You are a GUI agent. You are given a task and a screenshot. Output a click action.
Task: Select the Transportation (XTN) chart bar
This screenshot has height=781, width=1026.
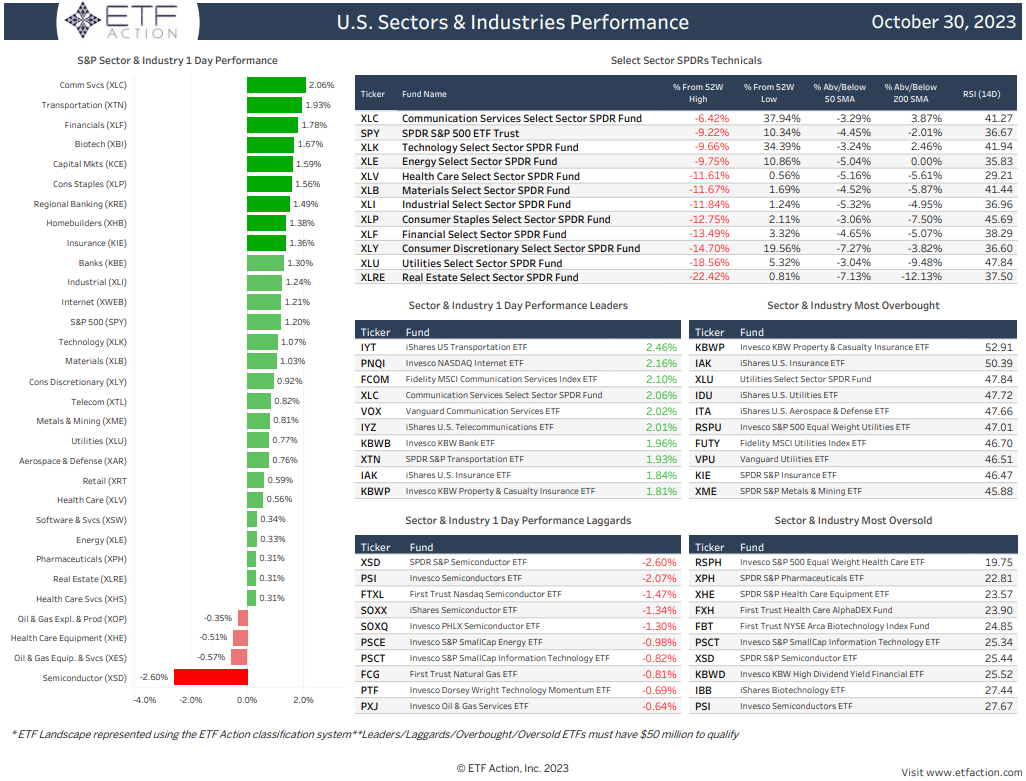(x=274, y=105)
